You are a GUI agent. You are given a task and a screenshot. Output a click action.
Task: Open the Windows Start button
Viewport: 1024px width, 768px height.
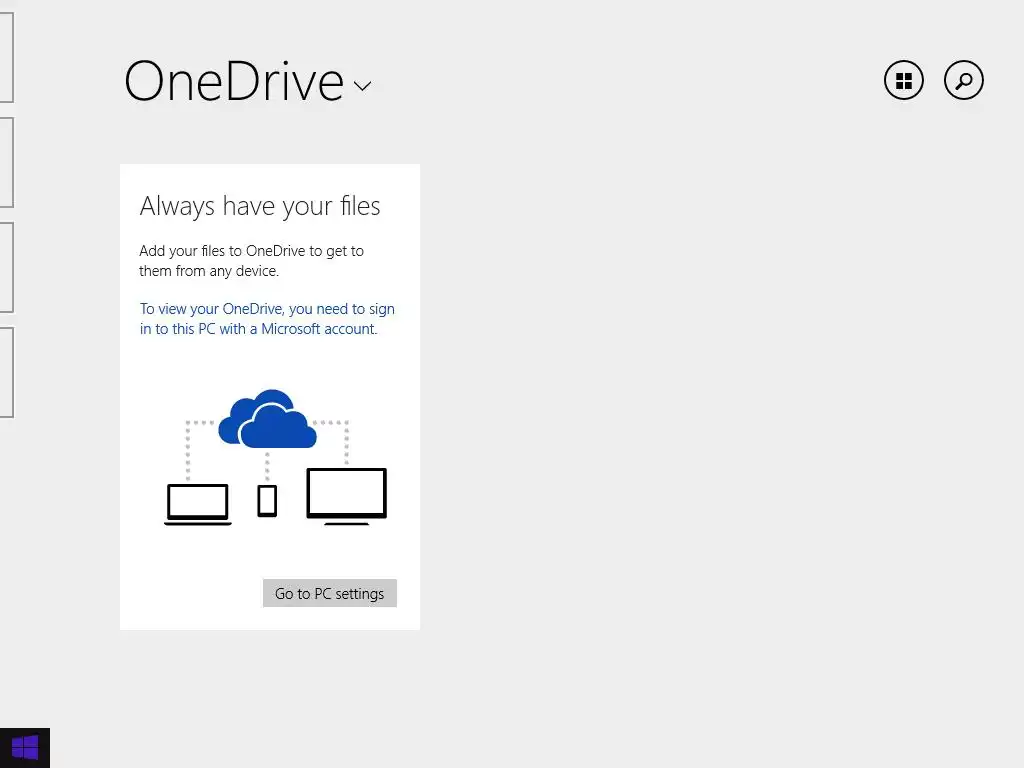pyautogui.click(x=25, y=748)
